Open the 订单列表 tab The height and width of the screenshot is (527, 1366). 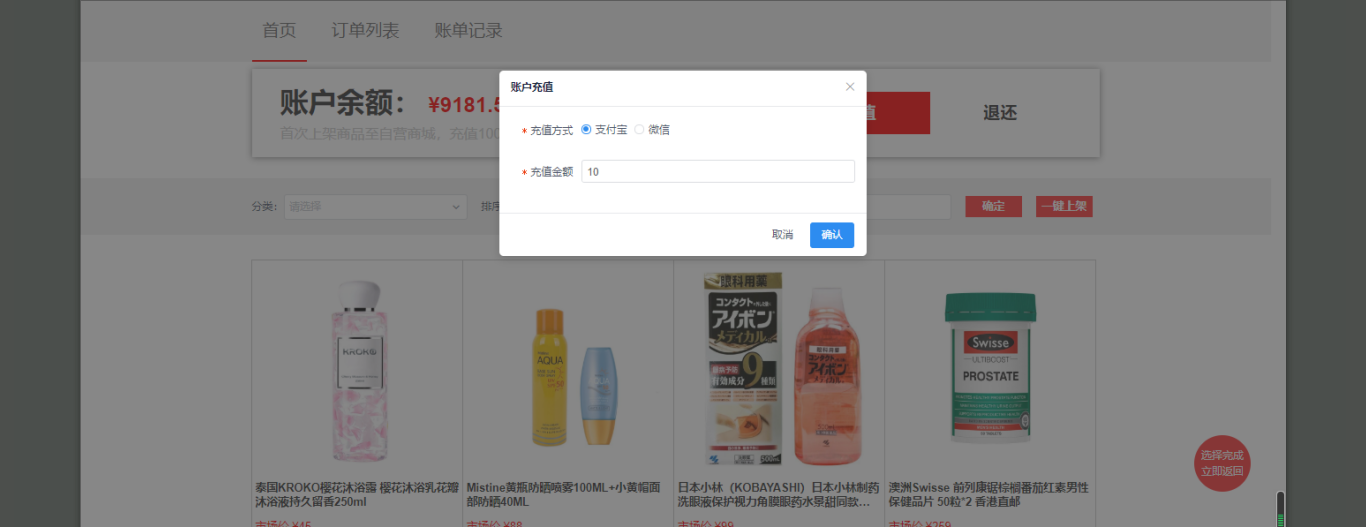click(365, 31)
